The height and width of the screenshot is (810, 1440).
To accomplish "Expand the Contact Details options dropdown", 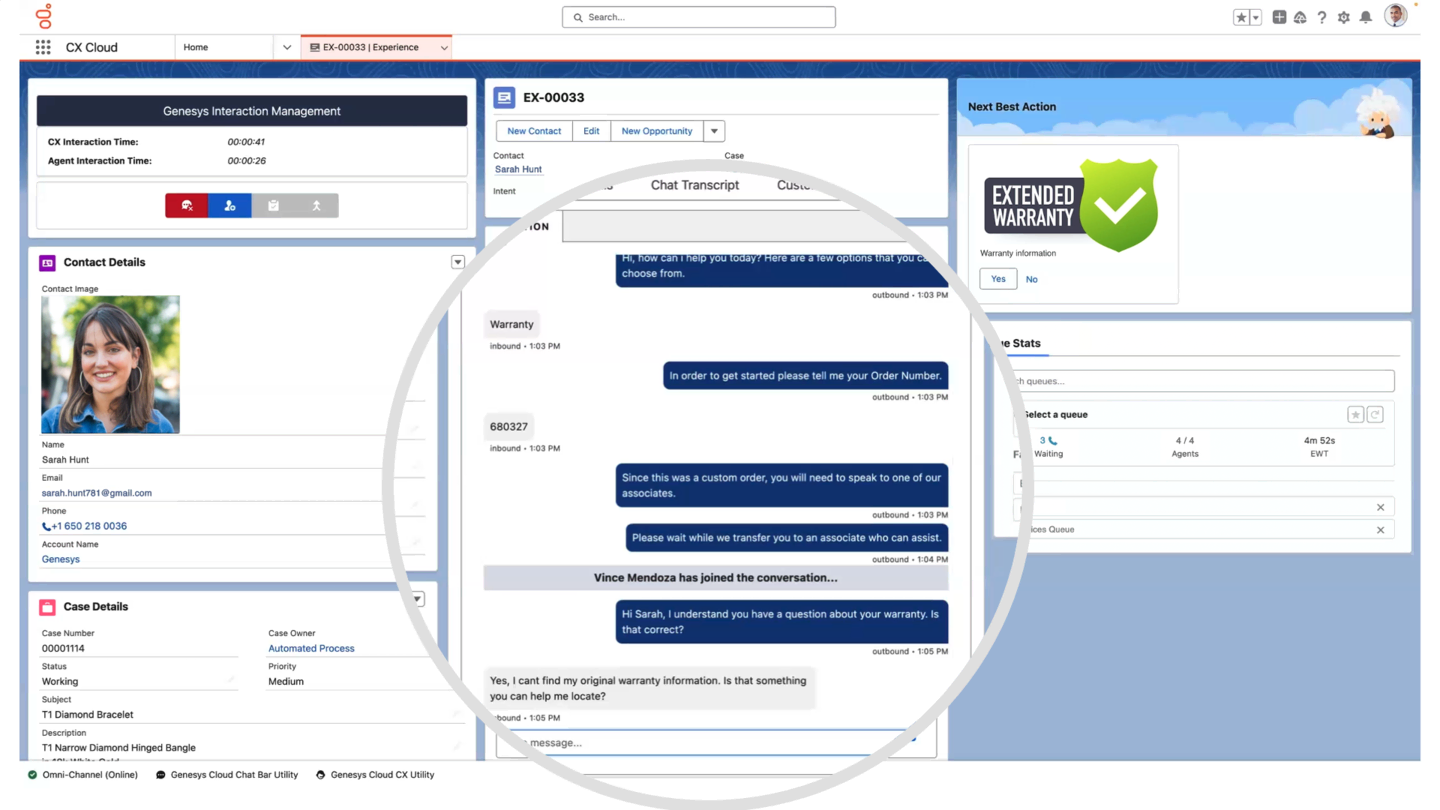I will tap(458, 262).
